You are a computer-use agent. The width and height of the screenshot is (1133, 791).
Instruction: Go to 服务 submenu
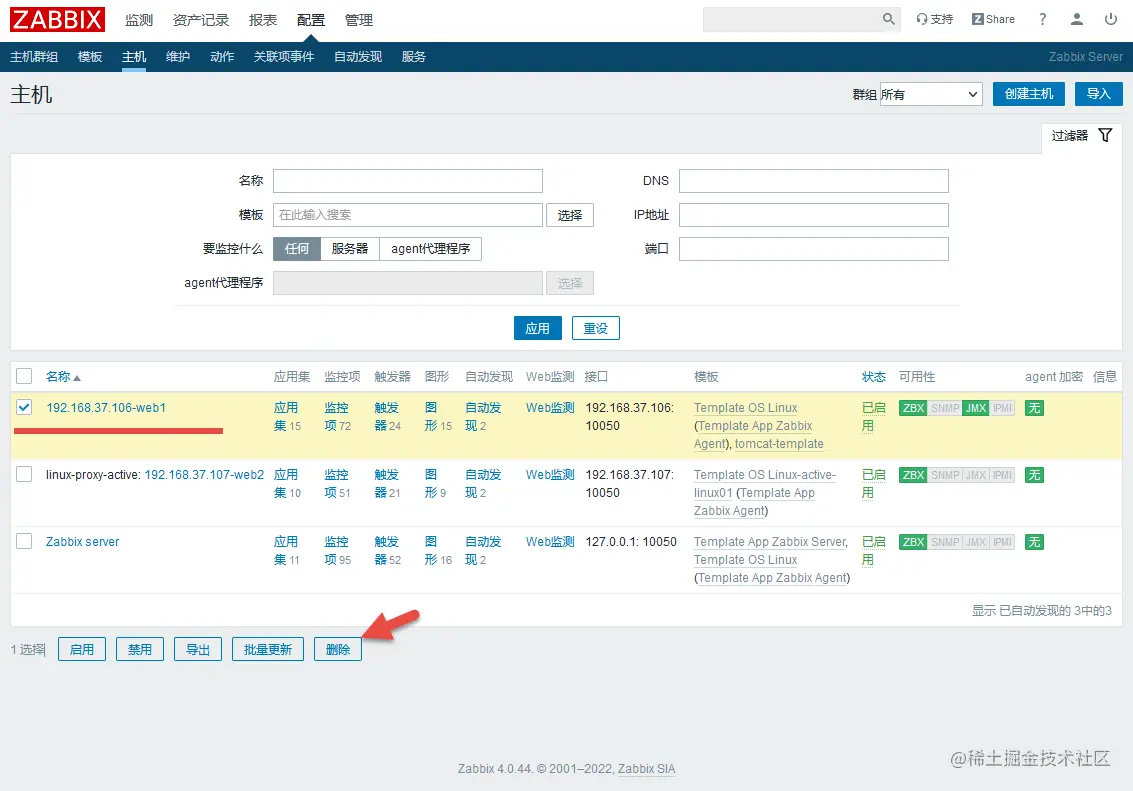click(413, 56)
